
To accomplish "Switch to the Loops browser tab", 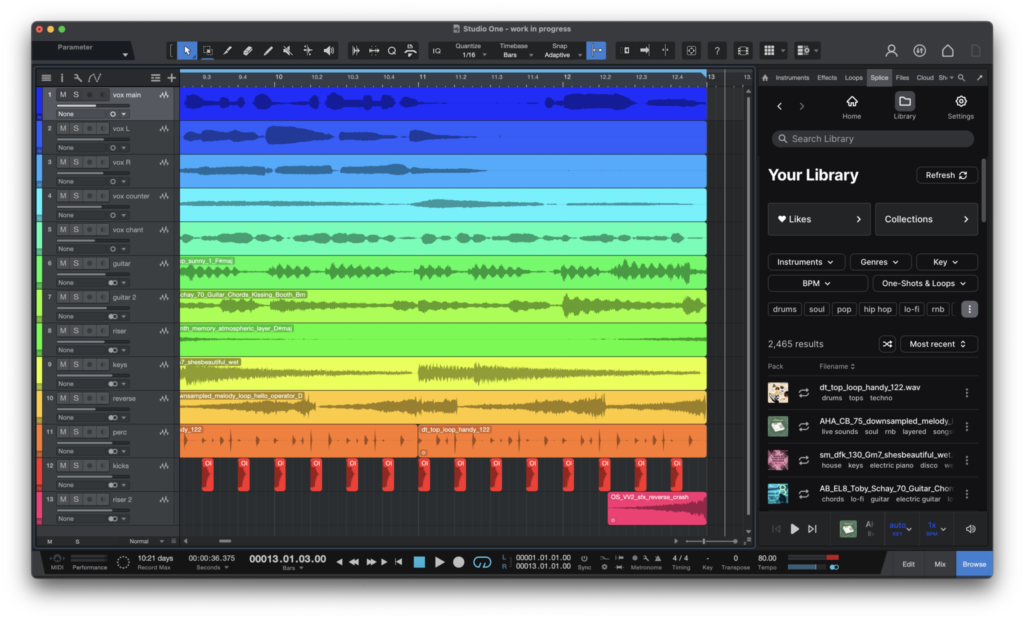I will point(853,77).
